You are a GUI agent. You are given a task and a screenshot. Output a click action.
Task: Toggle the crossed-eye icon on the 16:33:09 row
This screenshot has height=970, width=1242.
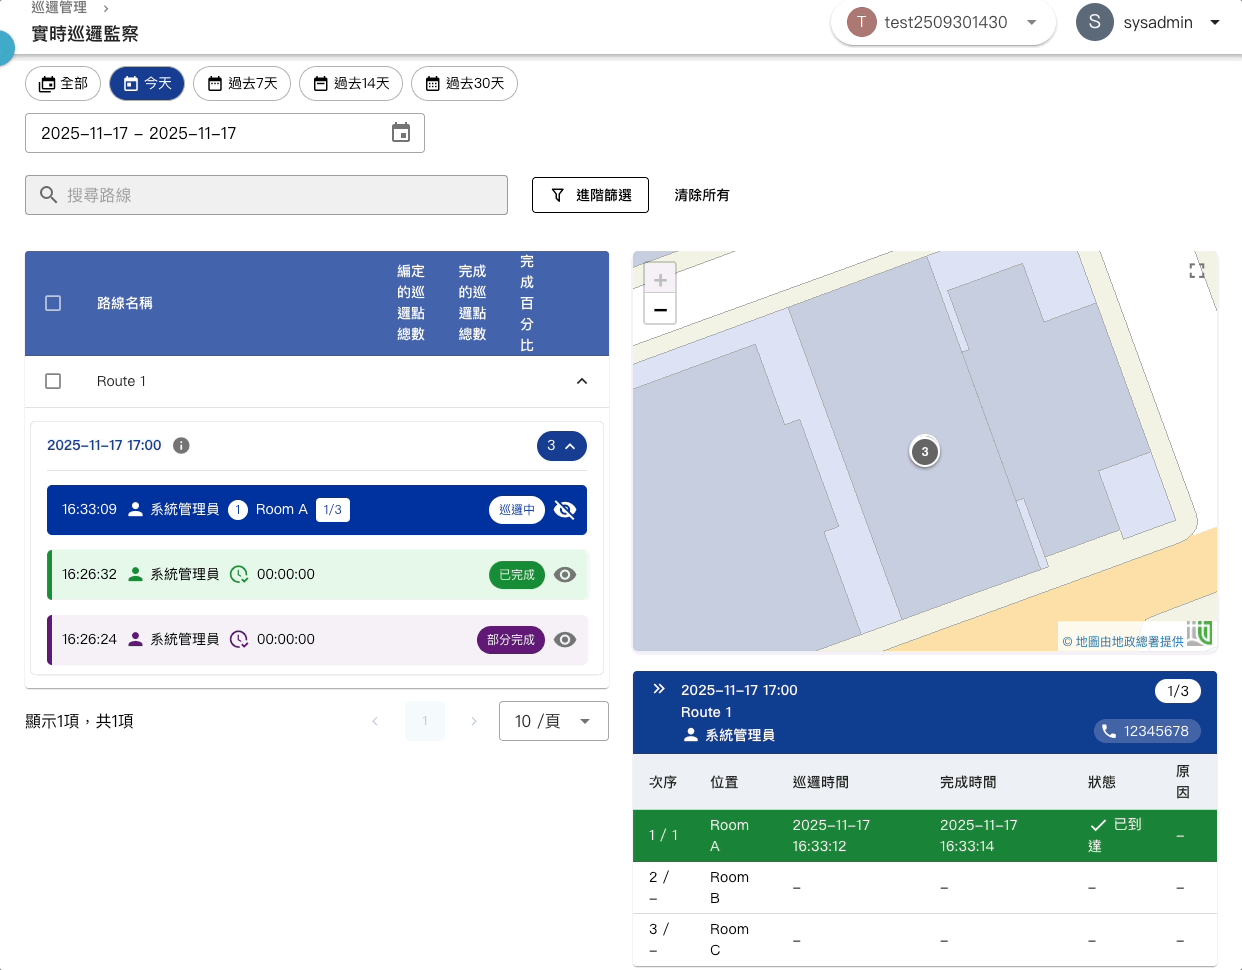(565, 509)
